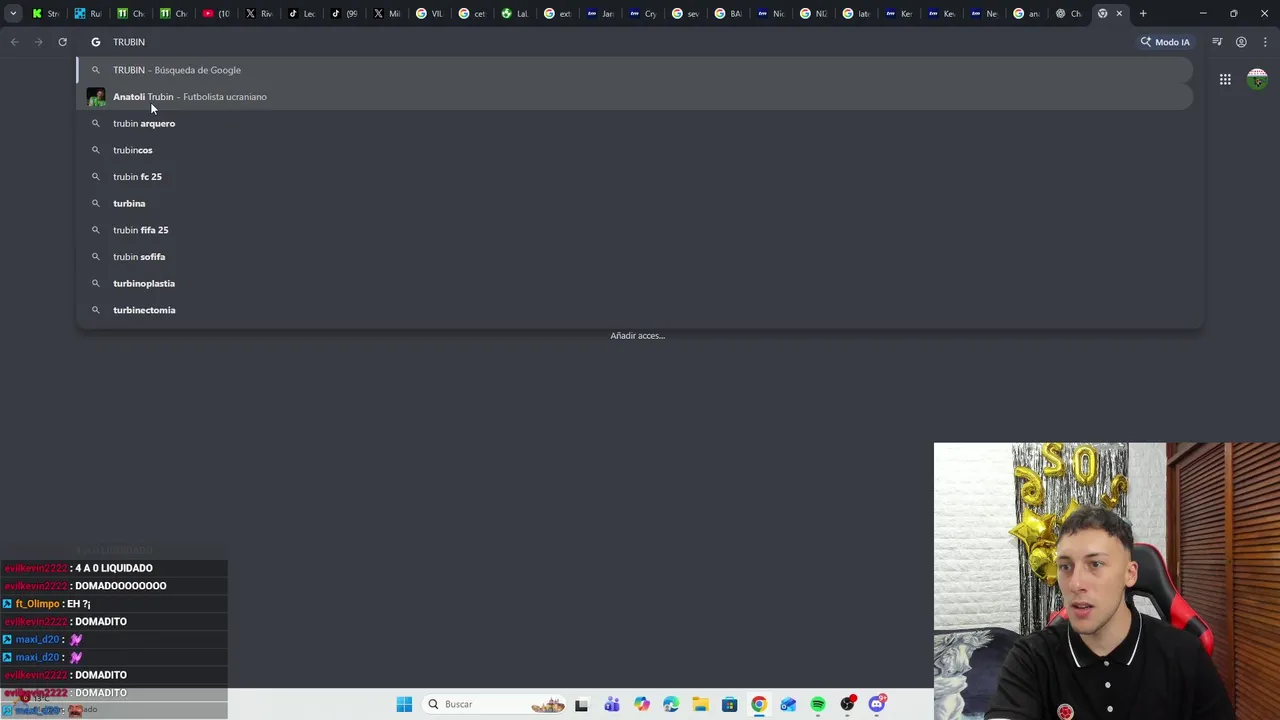1280x720 pixels.
Task: Open the media controls icon in toolbar
Action: pyautogui.click(x=1217, y=42)
